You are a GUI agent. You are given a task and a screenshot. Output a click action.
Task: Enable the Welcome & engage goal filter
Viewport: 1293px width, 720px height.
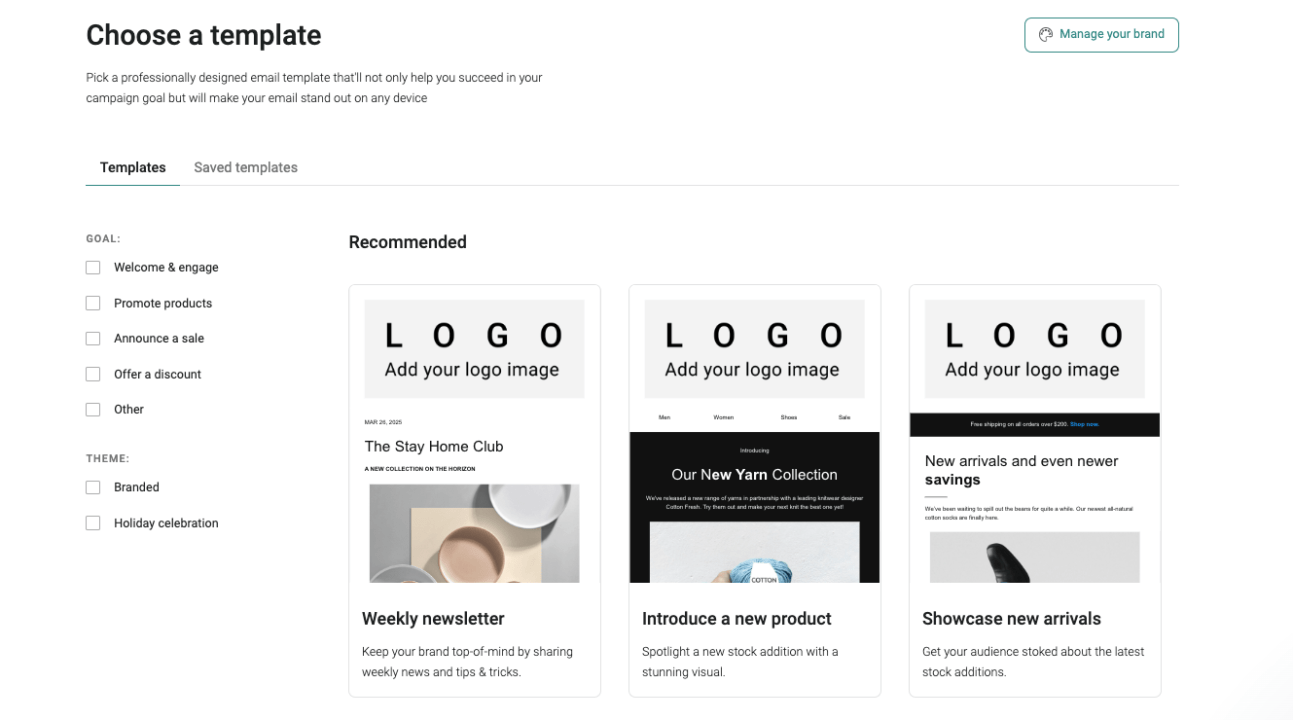(93, 267)
